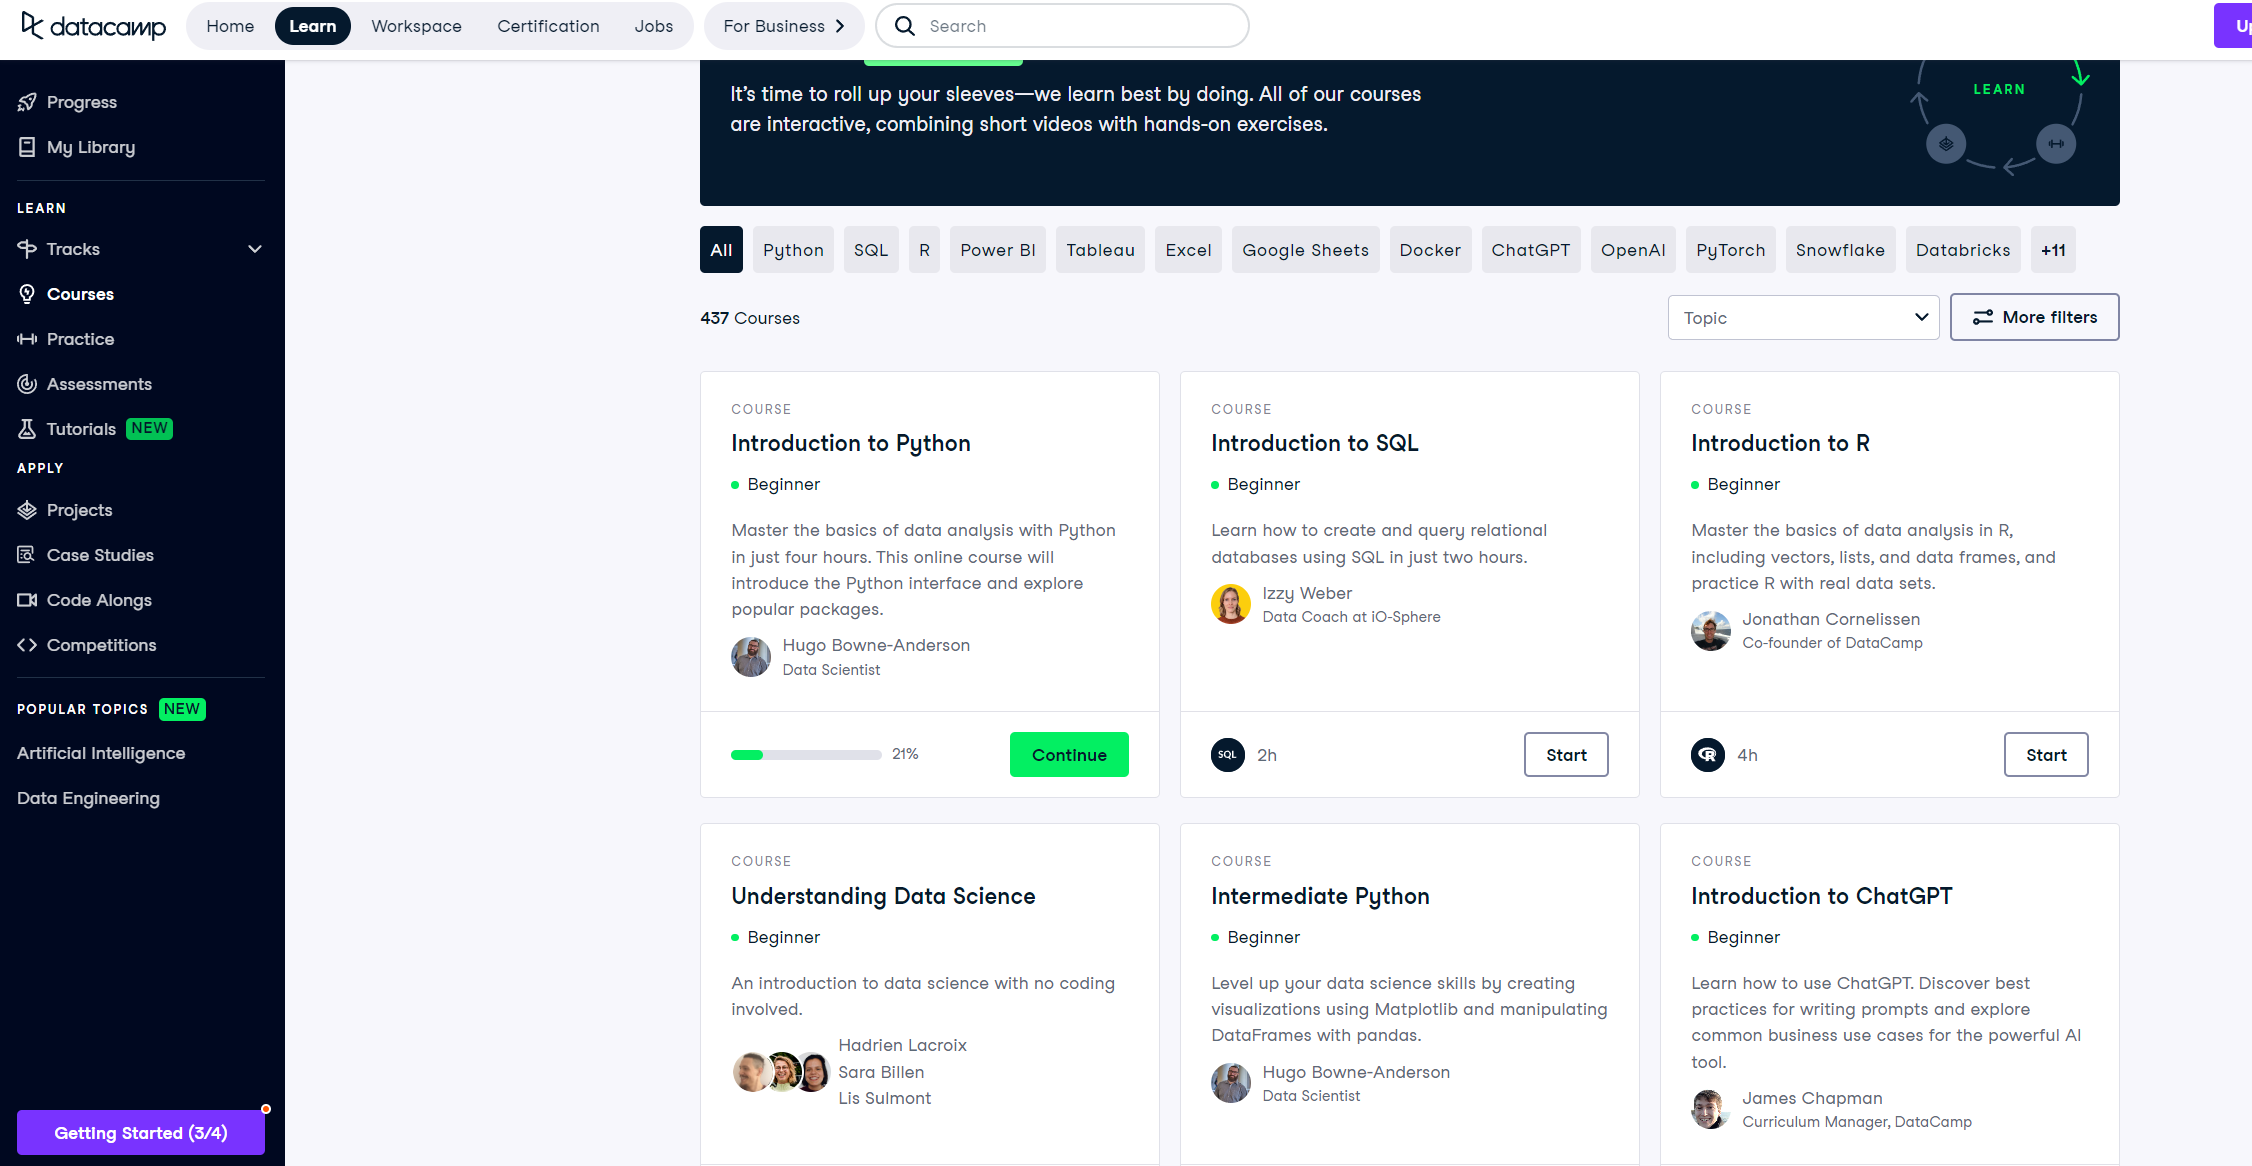The image size is (2252, 1166).
Task: Open the Topic dropdown
Action: [x=1803, y=318]
